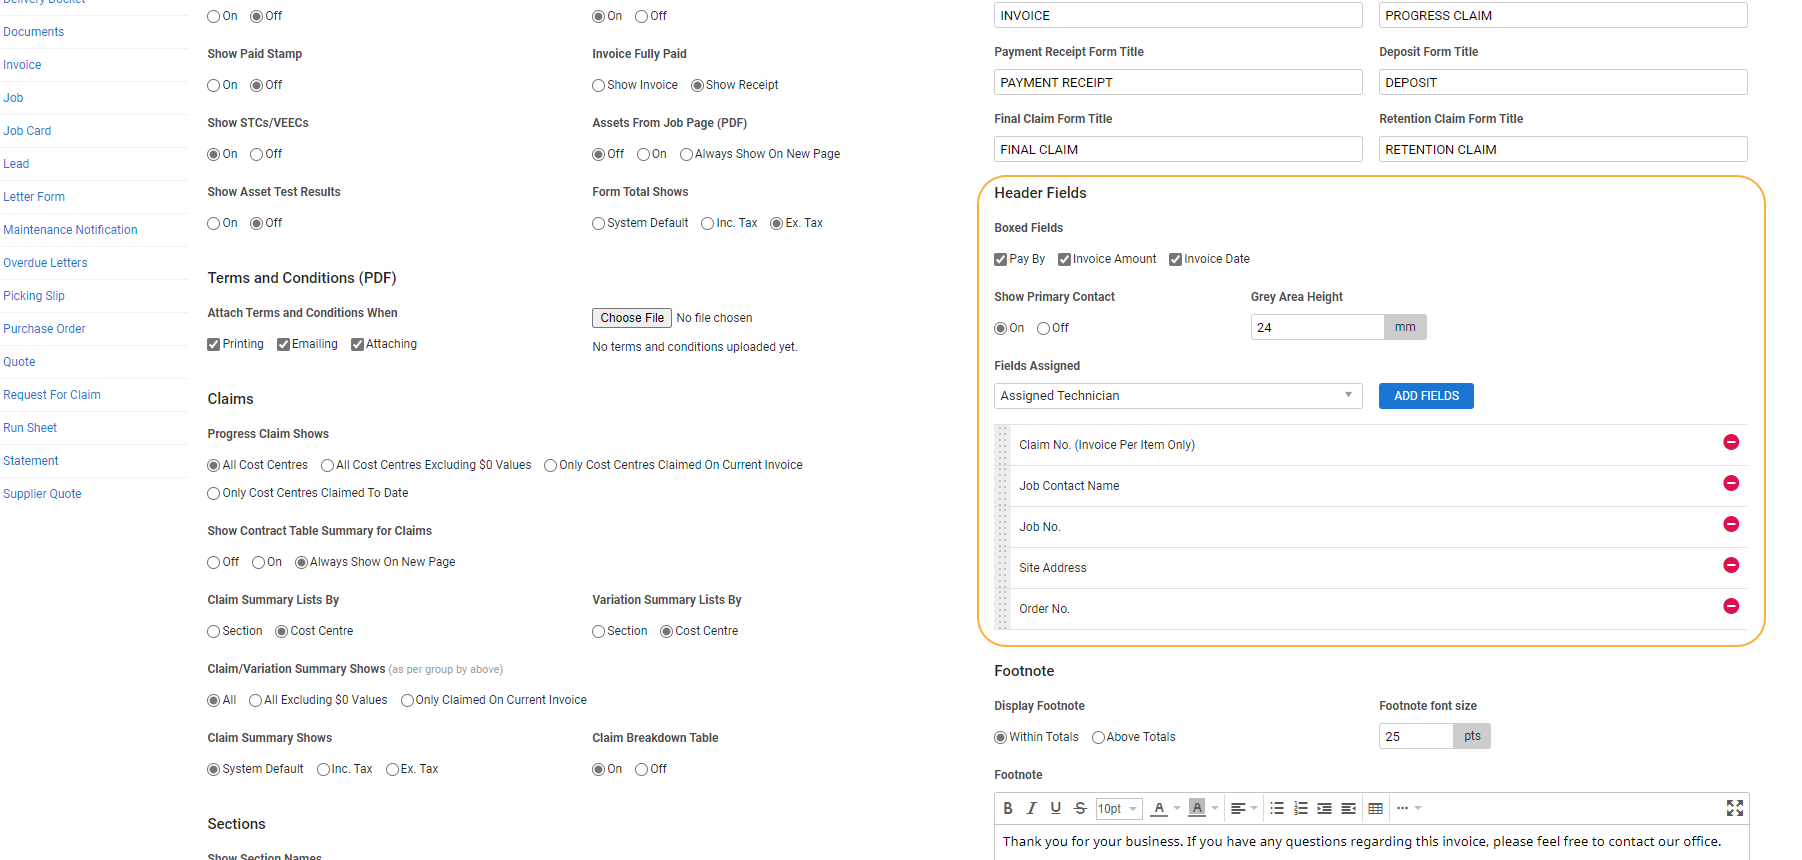Image resolution: width=1802 pixels, height=860 pixels.
Task: Open Purchase Order in the sidebar
Action: click(44, 329)
